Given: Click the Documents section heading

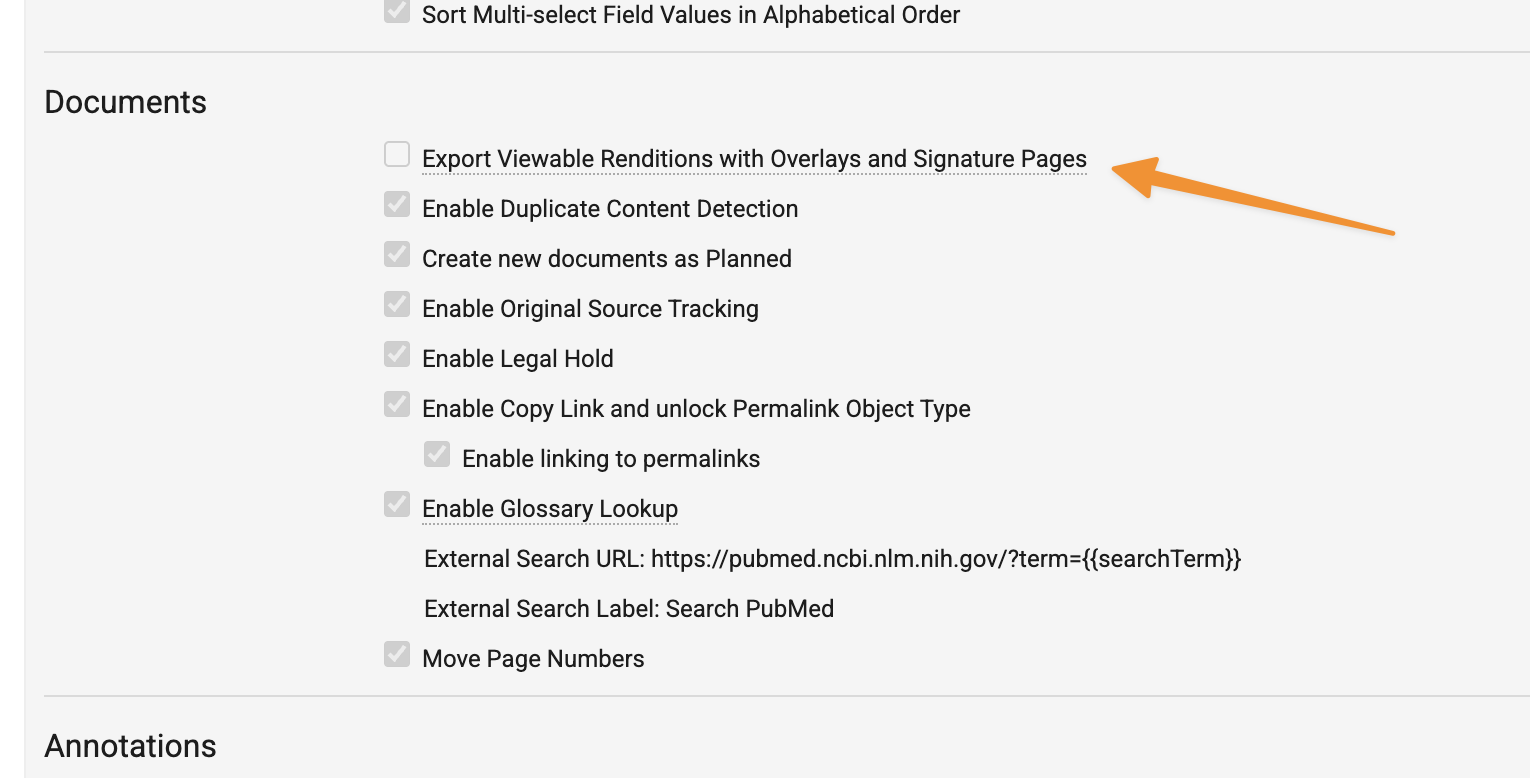Looking at the screenshot, I should 126,102.
